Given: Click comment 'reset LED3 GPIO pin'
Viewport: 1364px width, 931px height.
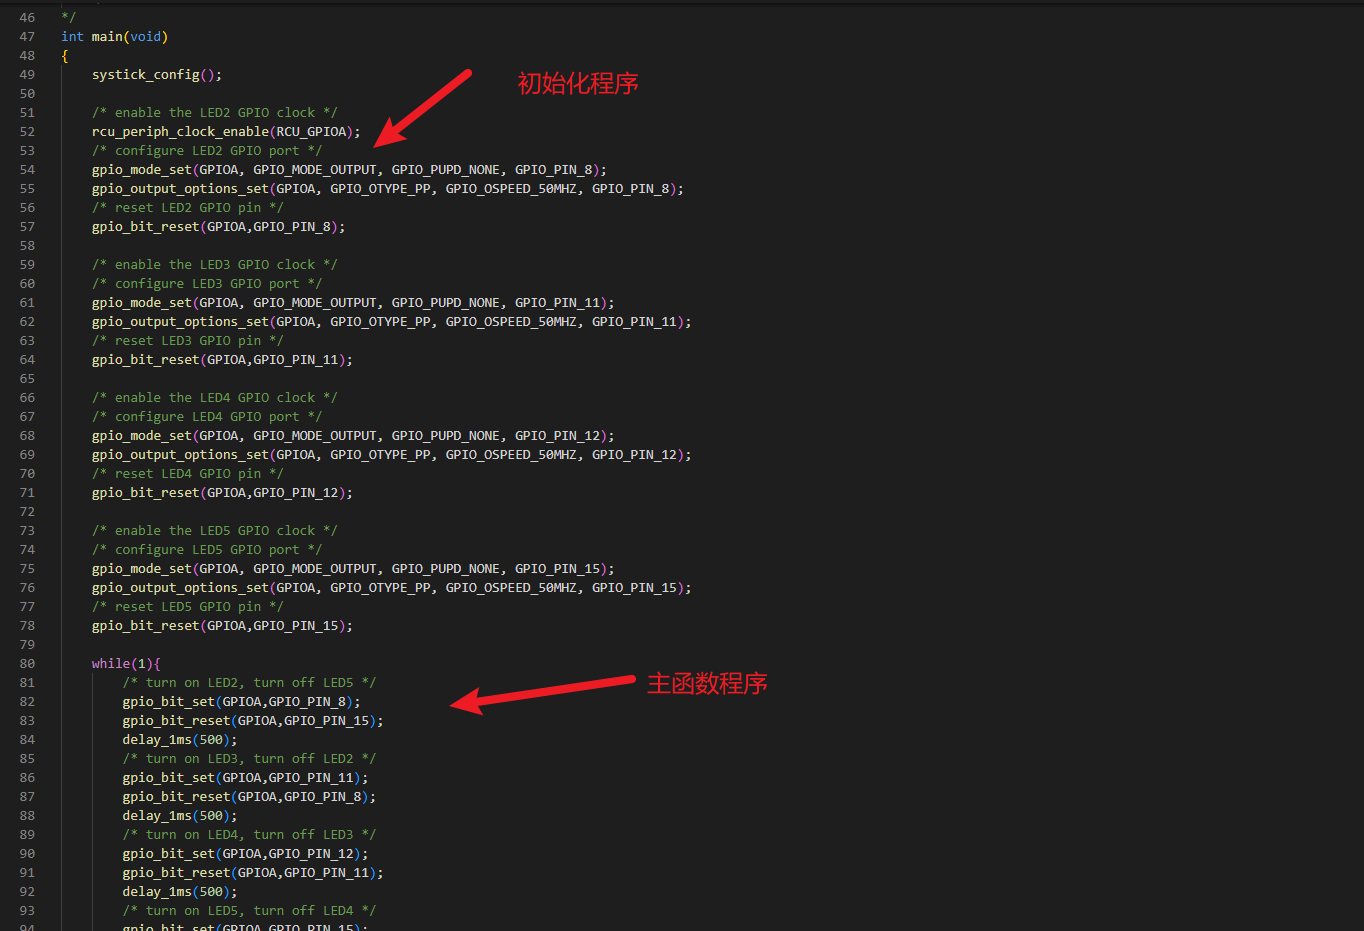Looking at the screenshot, I should coord(188,341).
